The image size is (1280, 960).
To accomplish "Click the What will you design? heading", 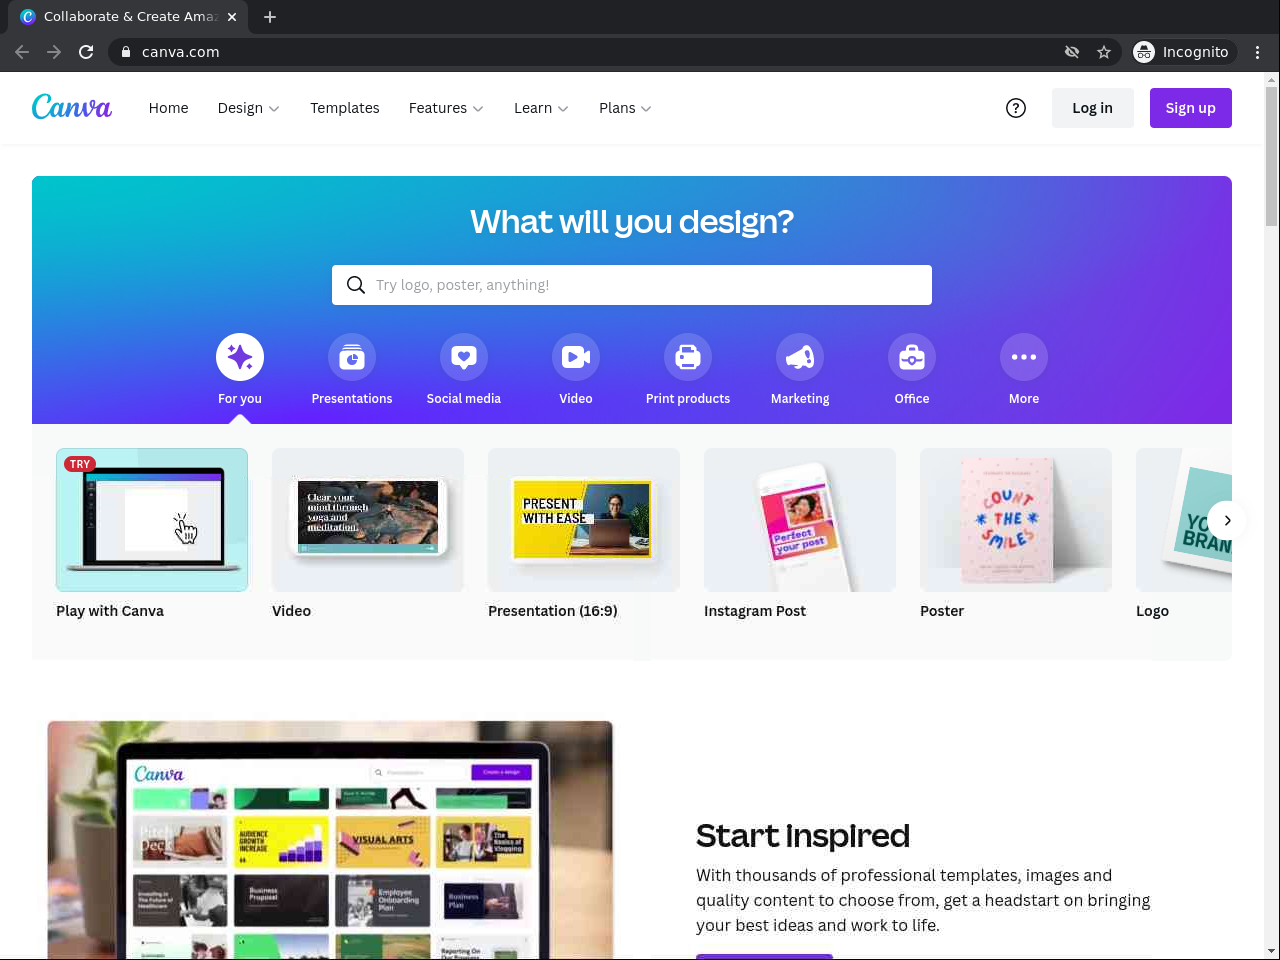I will pos(632,221).
